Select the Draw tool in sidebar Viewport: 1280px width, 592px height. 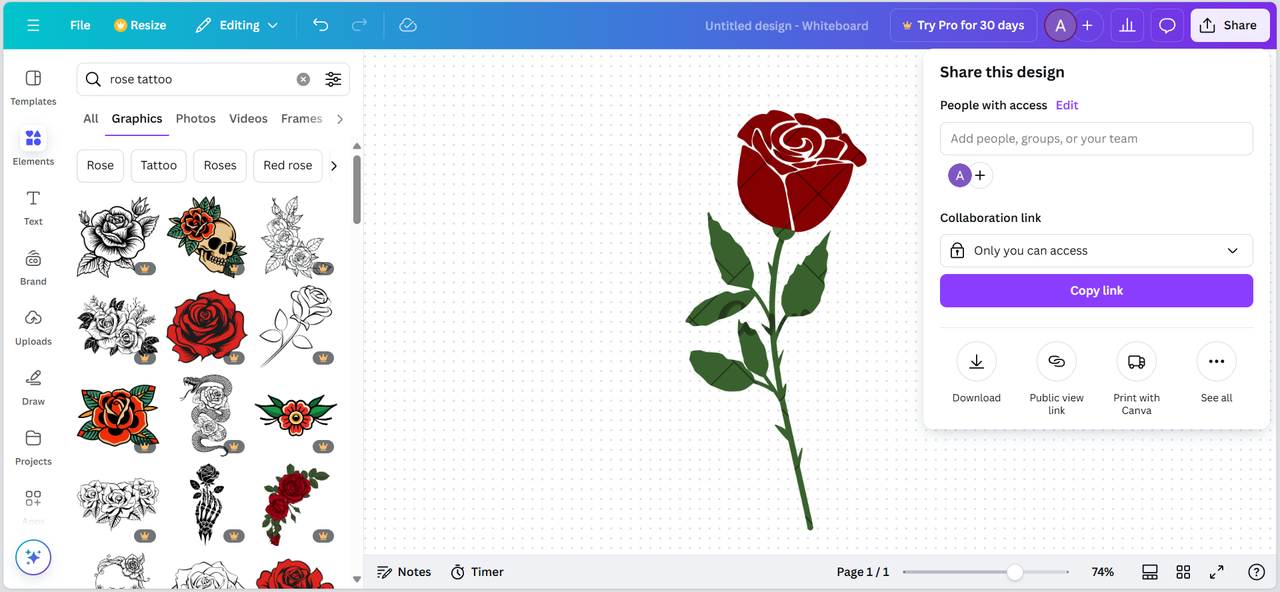click(33, 387)
